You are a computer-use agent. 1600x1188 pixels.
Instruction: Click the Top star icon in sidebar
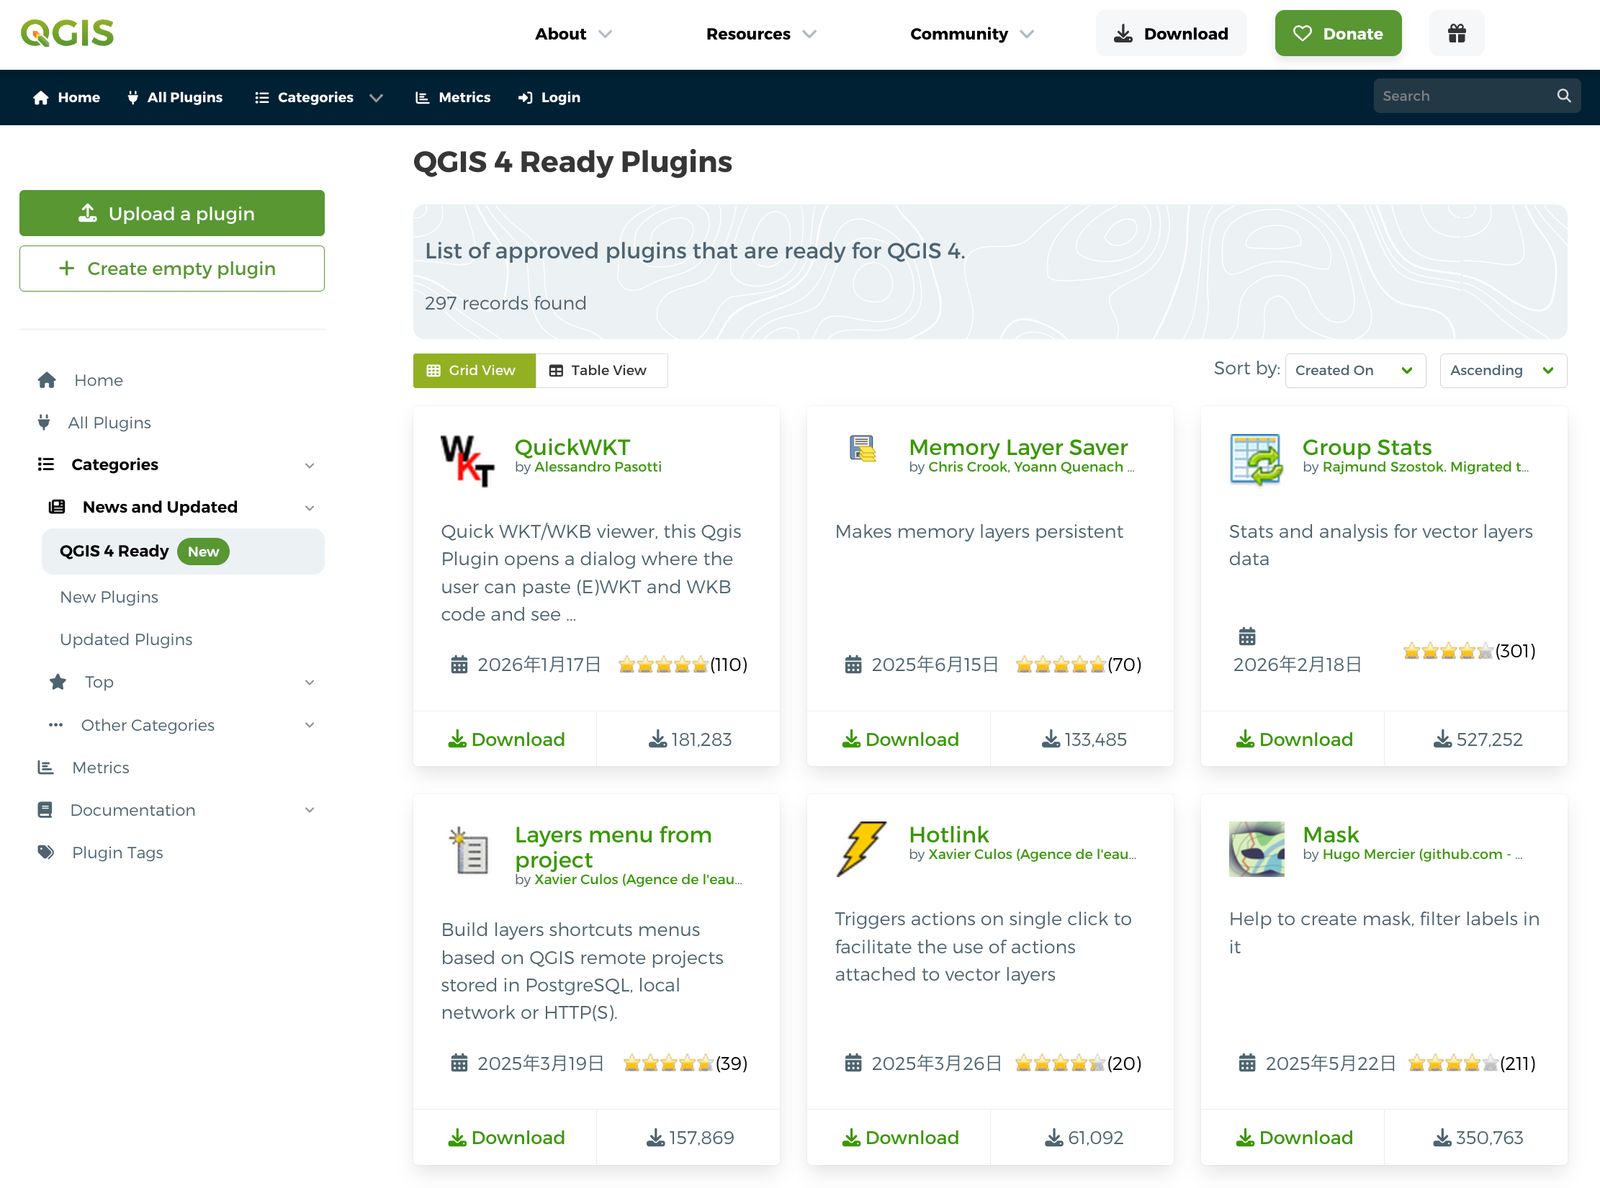[58, 682]
